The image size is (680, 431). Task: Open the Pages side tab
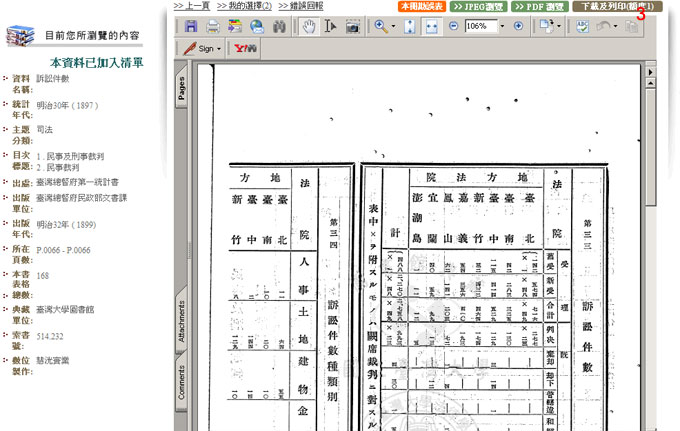(182, 89)
